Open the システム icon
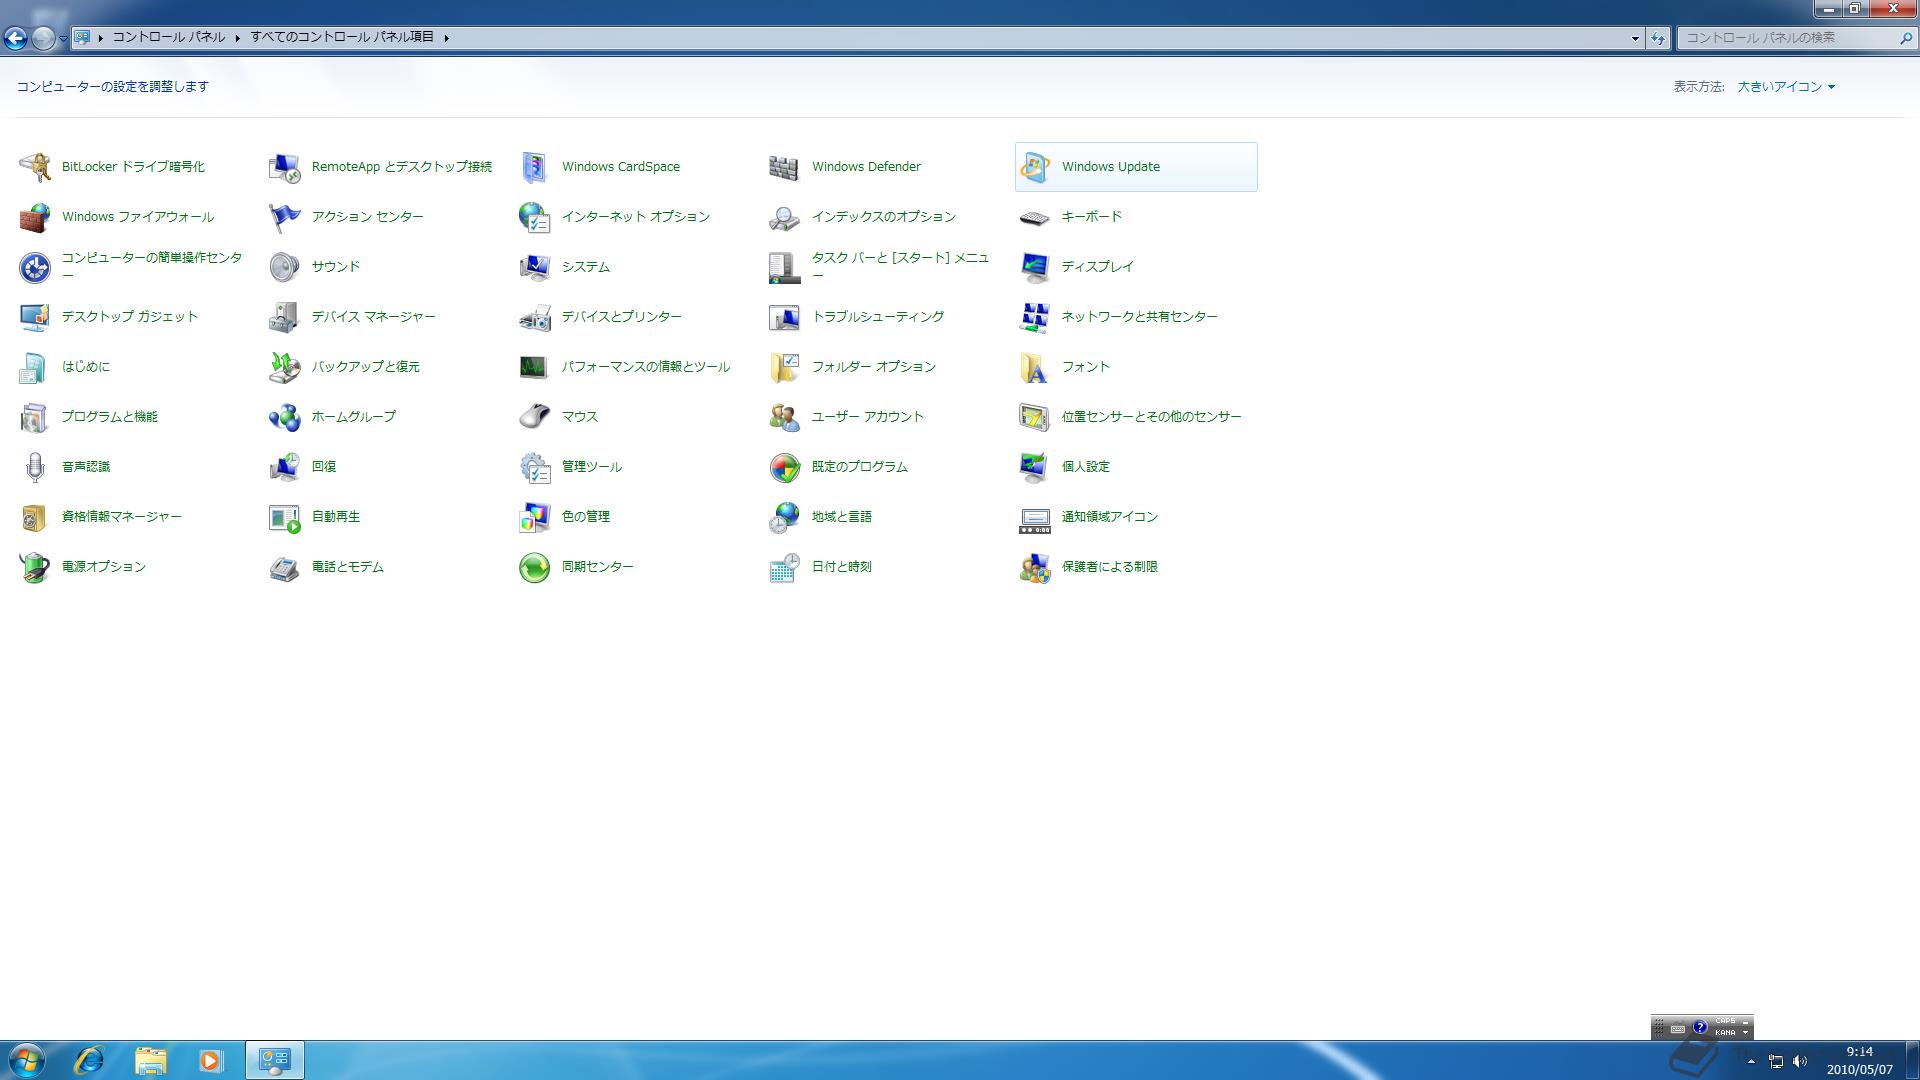The image size is (1920, 1080). 535,267
